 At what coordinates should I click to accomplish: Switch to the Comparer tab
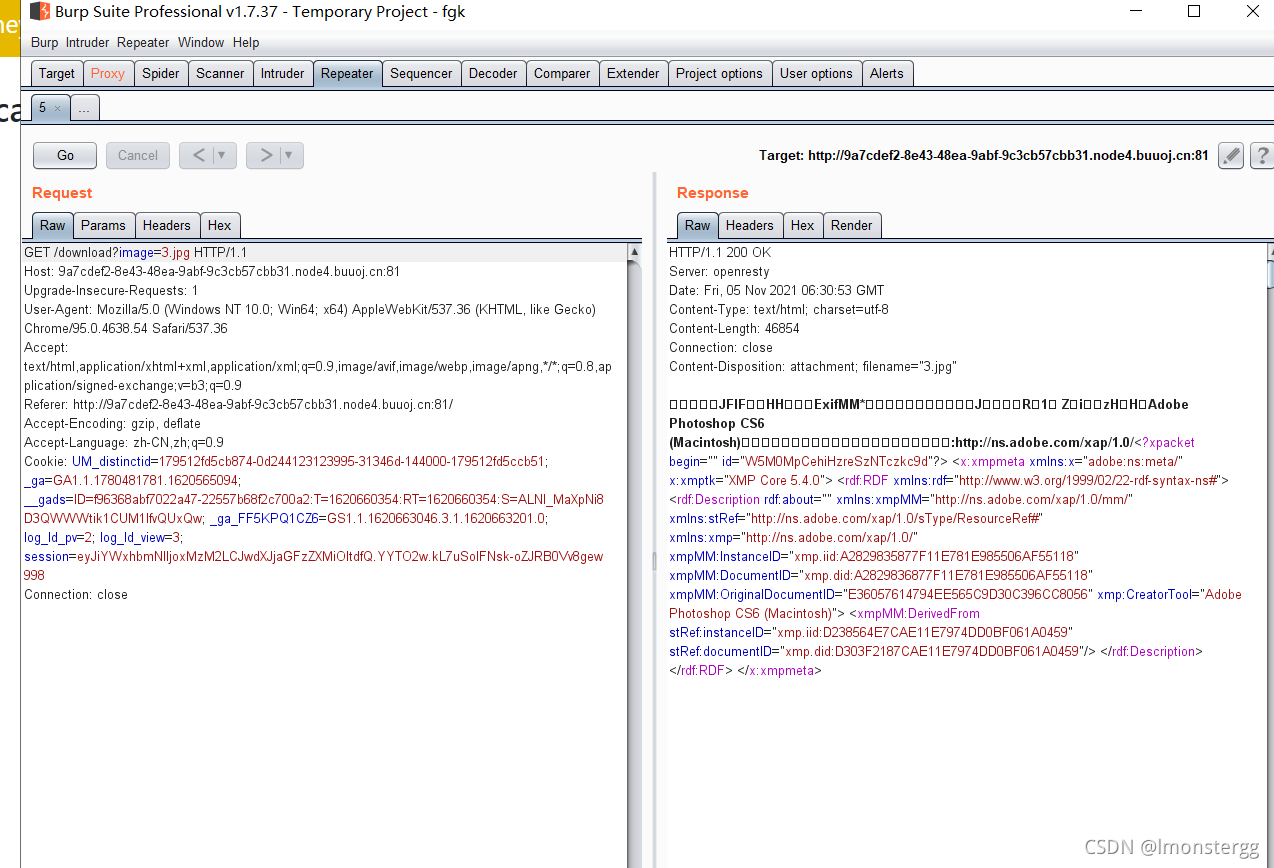pyautogui.click(x=562, y=73)
